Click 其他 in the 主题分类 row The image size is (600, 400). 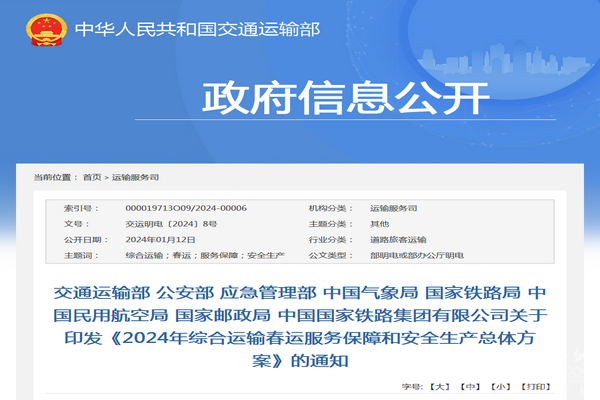point(379,224)
